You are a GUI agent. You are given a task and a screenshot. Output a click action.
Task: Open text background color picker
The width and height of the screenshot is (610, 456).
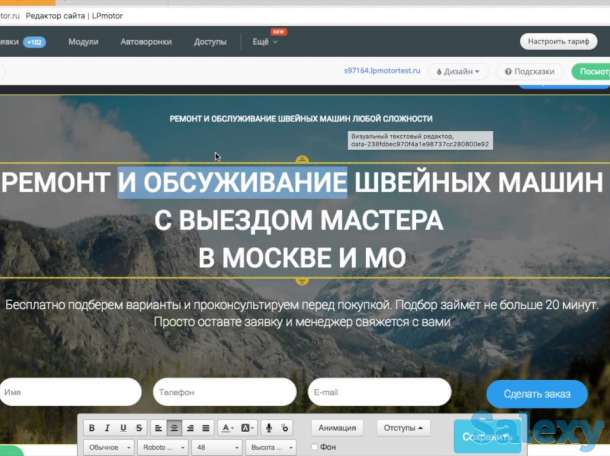(247, 428)
